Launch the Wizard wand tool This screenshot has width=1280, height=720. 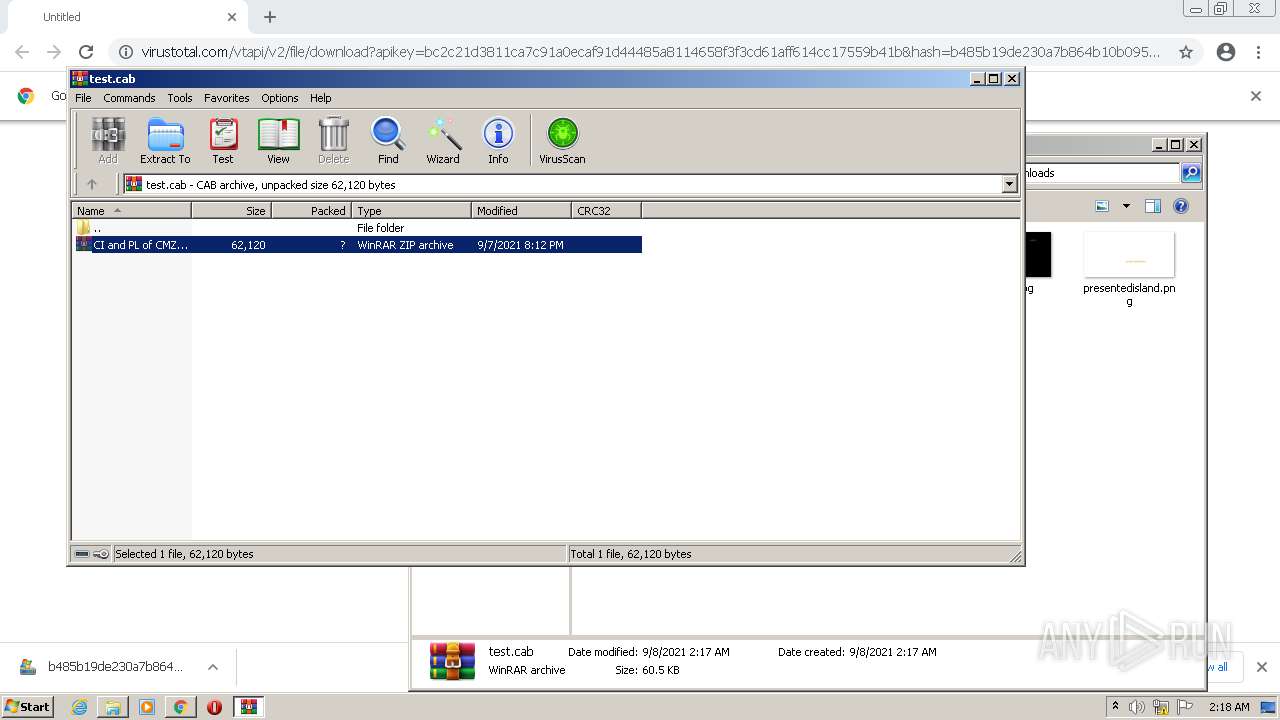(x=443, y=141)
